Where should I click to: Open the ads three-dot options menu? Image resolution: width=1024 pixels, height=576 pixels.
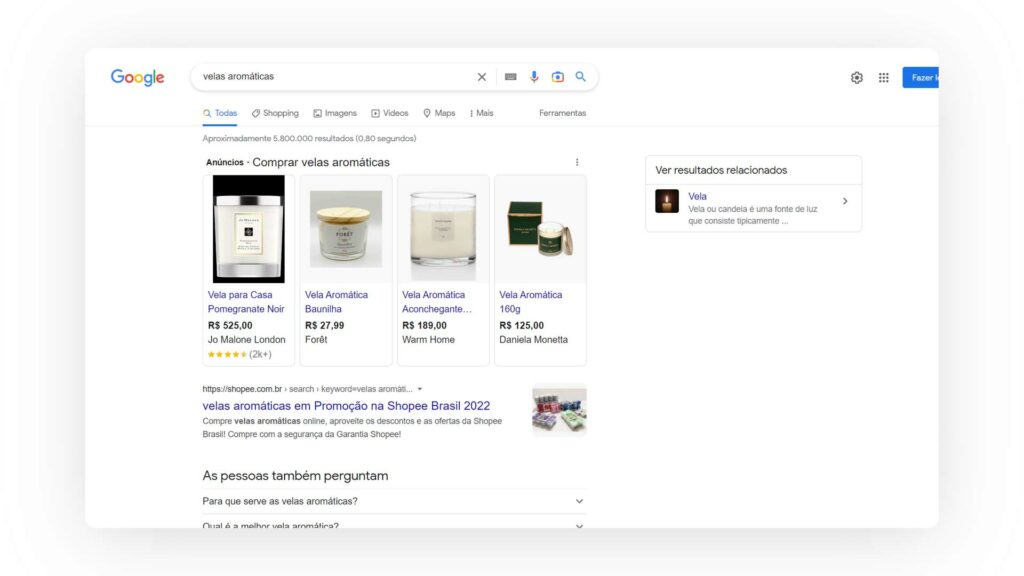[576, 161]
